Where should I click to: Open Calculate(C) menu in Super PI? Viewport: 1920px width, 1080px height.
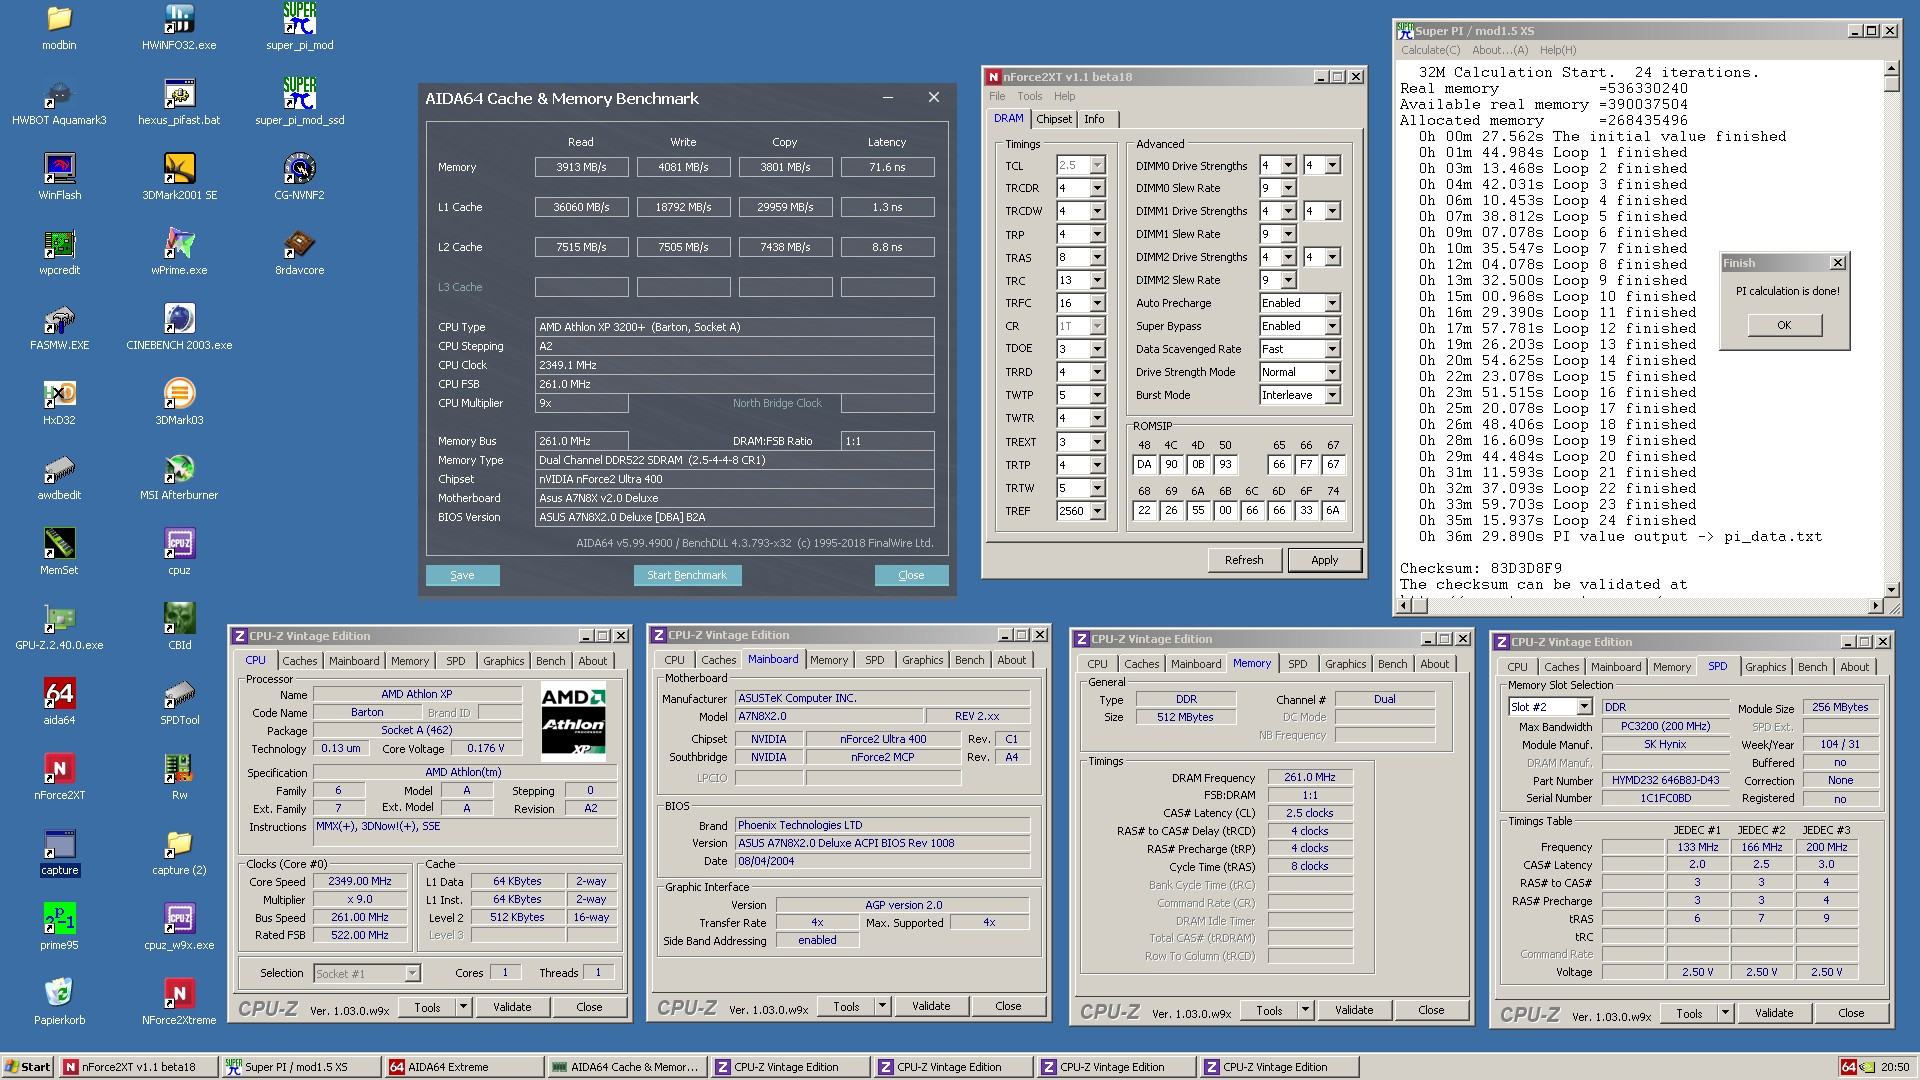[x=1430, y=50]
